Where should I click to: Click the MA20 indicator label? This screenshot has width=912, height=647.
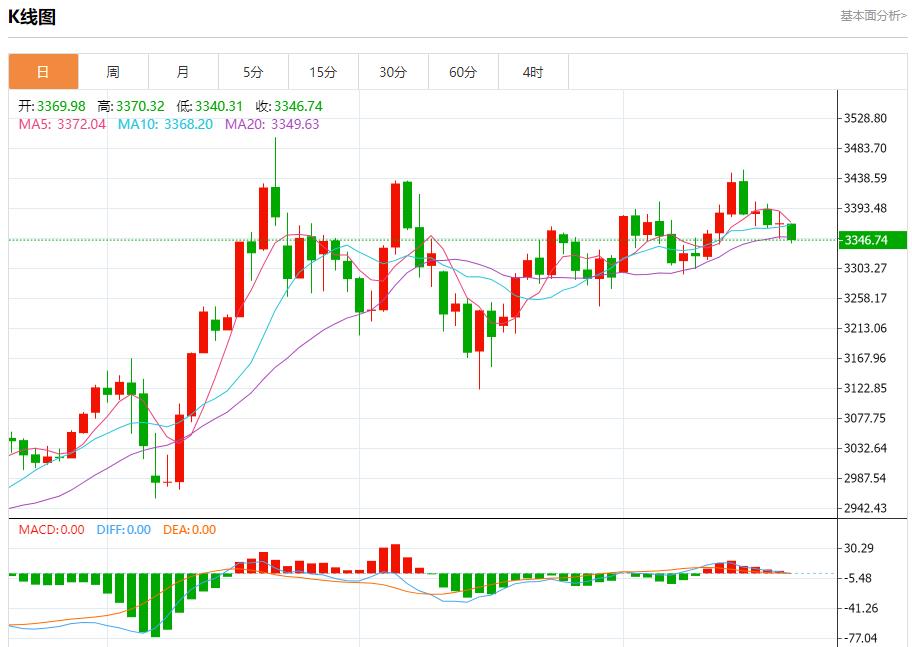point(272,124)
